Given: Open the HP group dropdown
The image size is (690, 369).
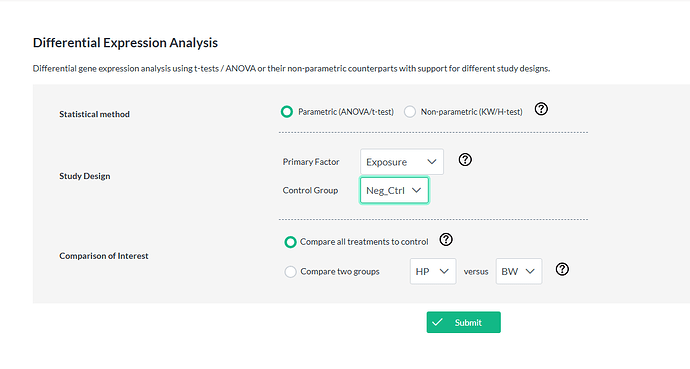Looking at the screenshot, I should 433,271.
